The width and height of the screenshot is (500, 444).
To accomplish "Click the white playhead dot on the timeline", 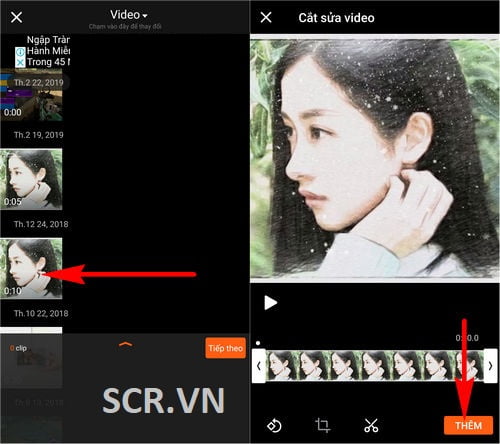I will click(258, 343).
